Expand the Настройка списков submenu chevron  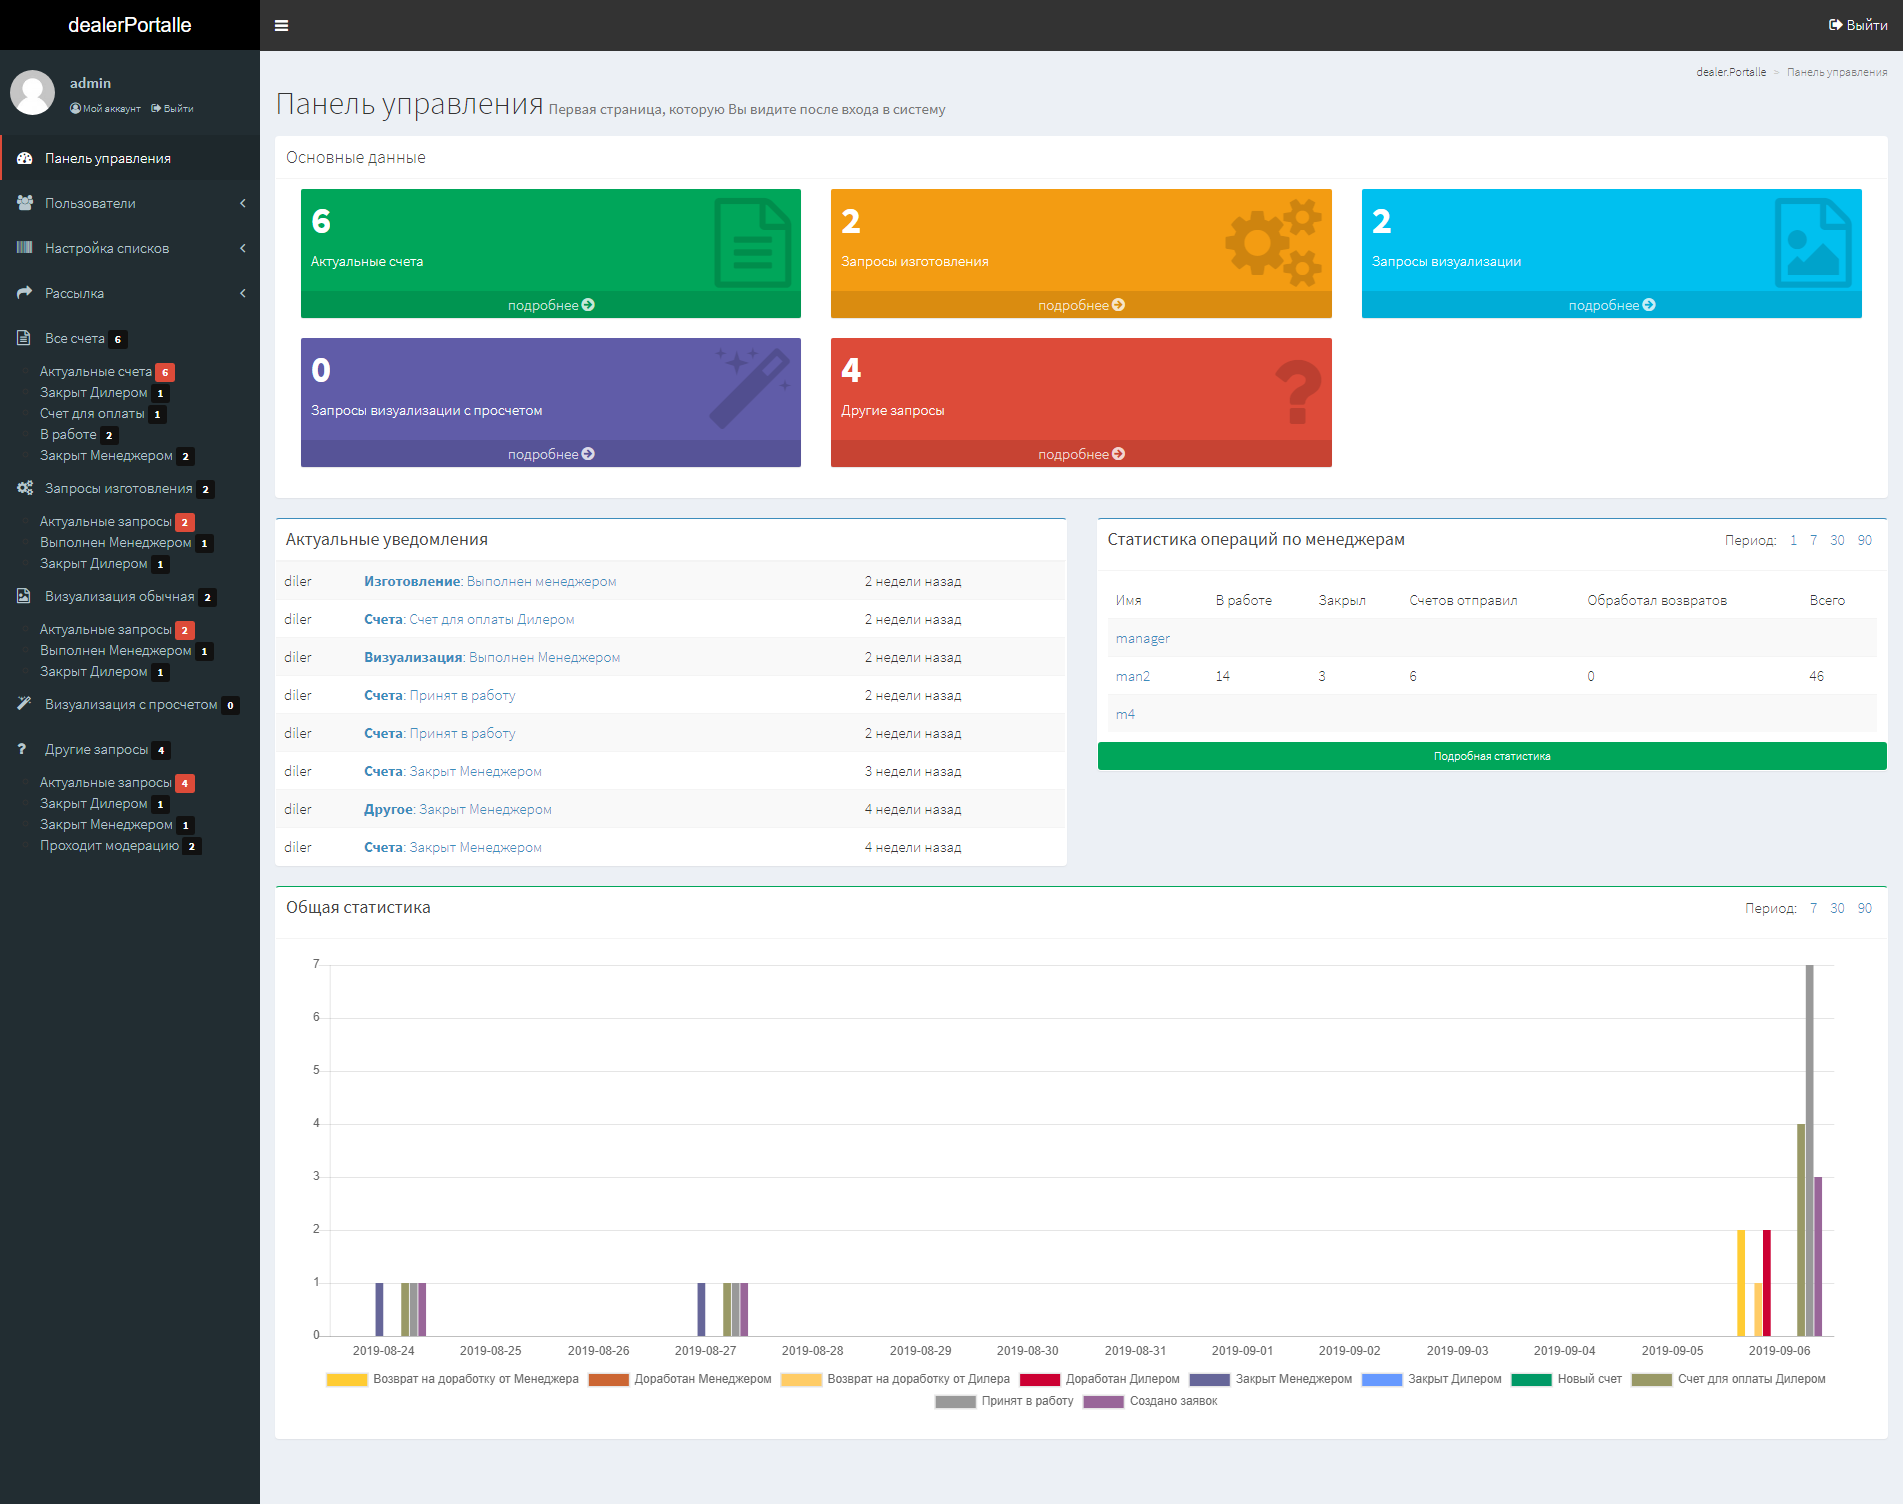[x=243, y=248]
